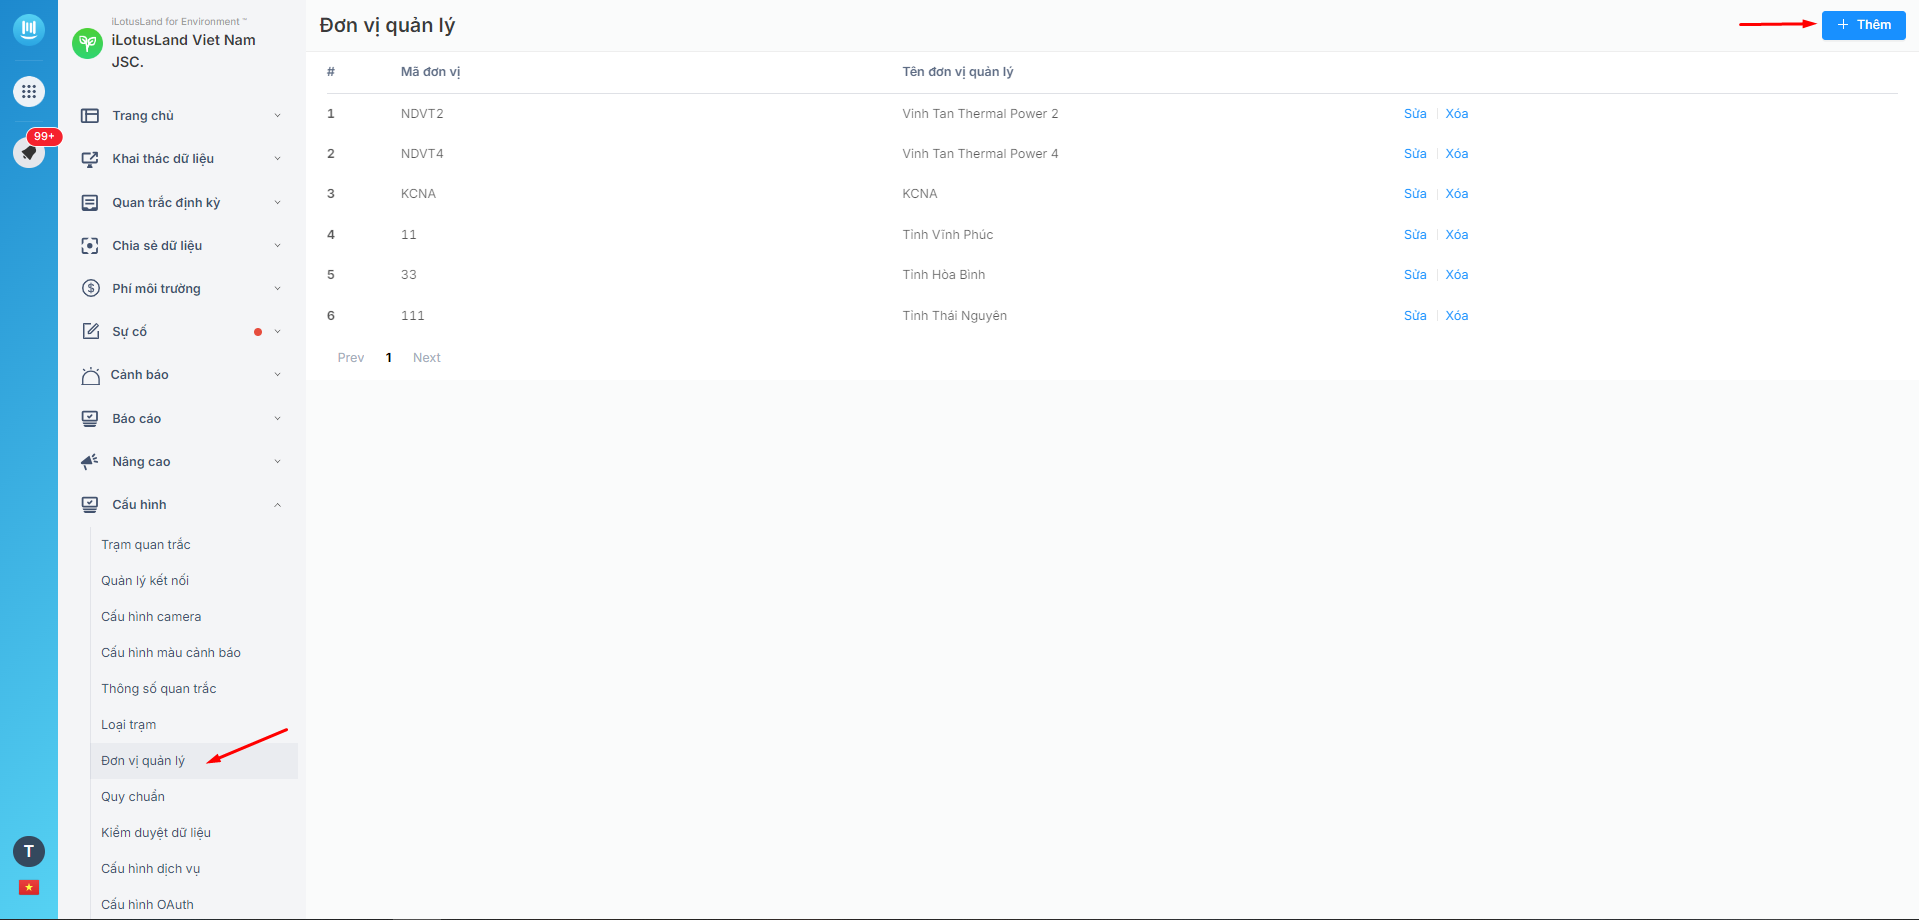
Task: Open notifications bell with 99+ badge
Action: point(29,152)
